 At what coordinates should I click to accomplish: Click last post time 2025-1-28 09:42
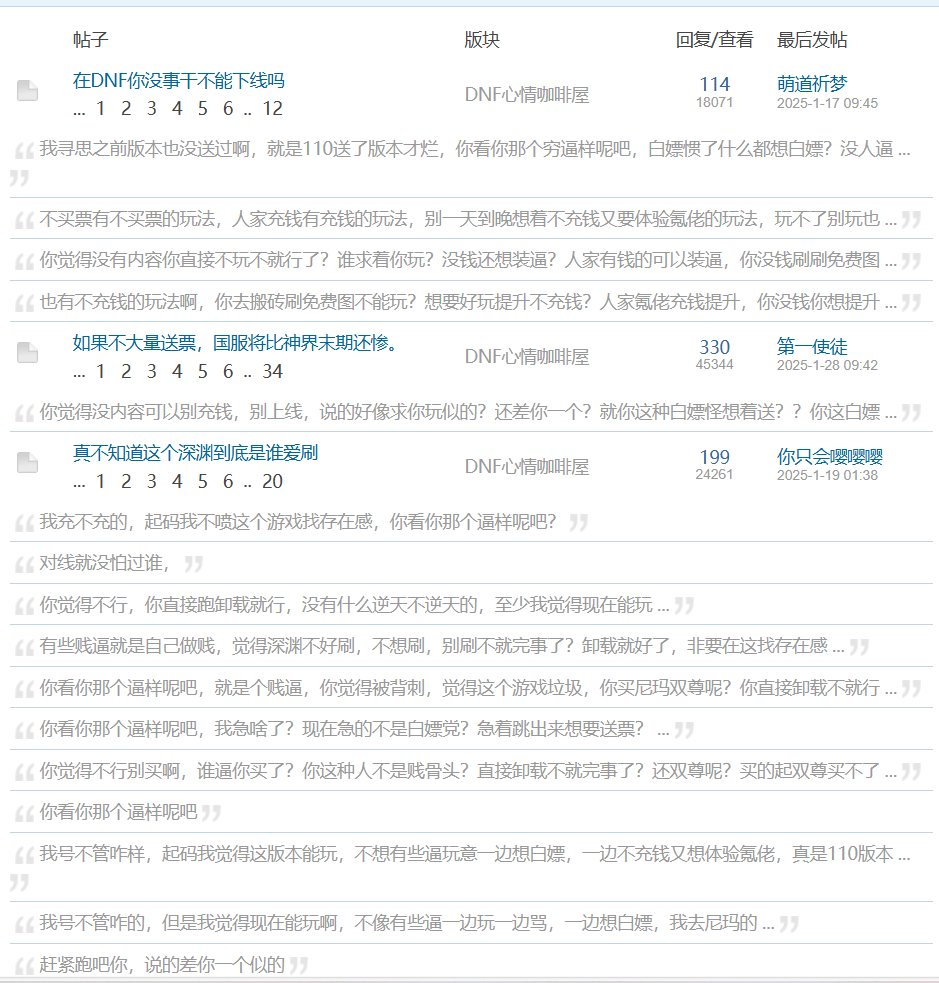(x=827, y=365)
